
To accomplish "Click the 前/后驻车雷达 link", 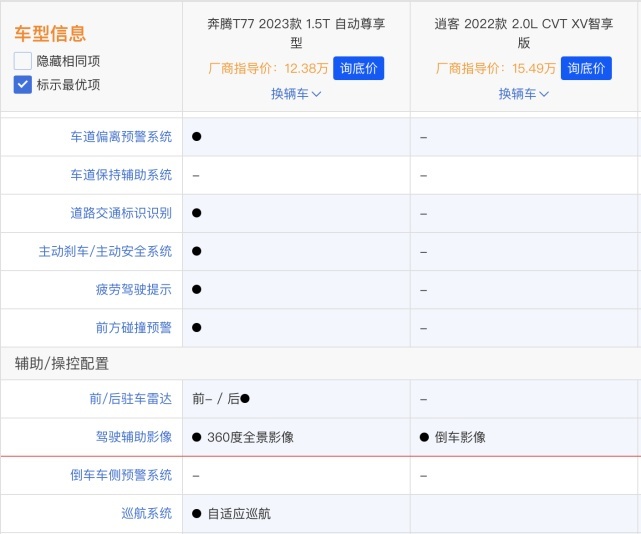I will coord(131,399).
